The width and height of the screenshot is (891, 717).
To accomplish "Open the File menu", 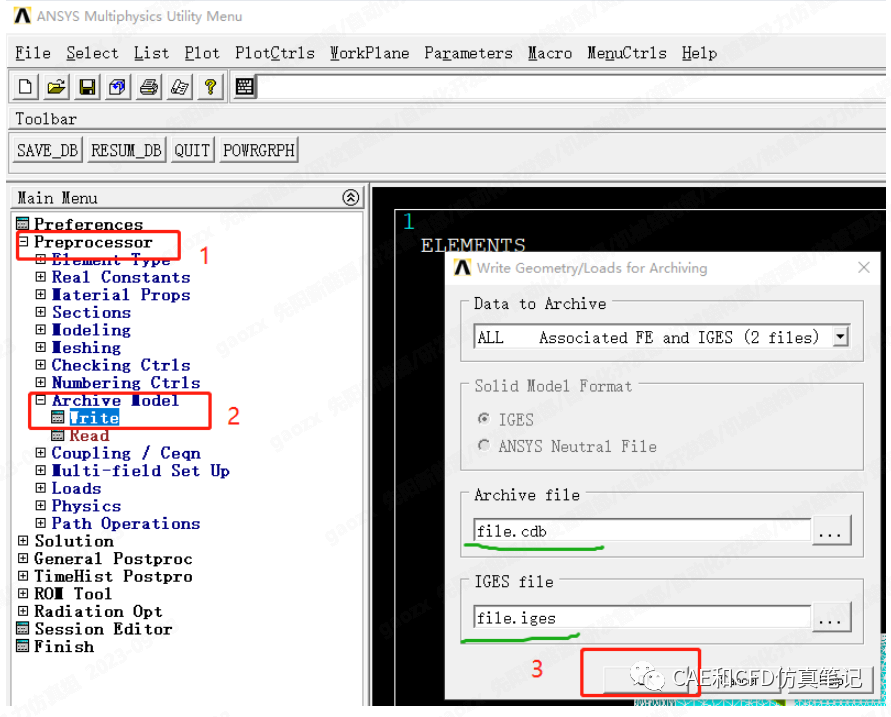I will [x=33, y=53].
